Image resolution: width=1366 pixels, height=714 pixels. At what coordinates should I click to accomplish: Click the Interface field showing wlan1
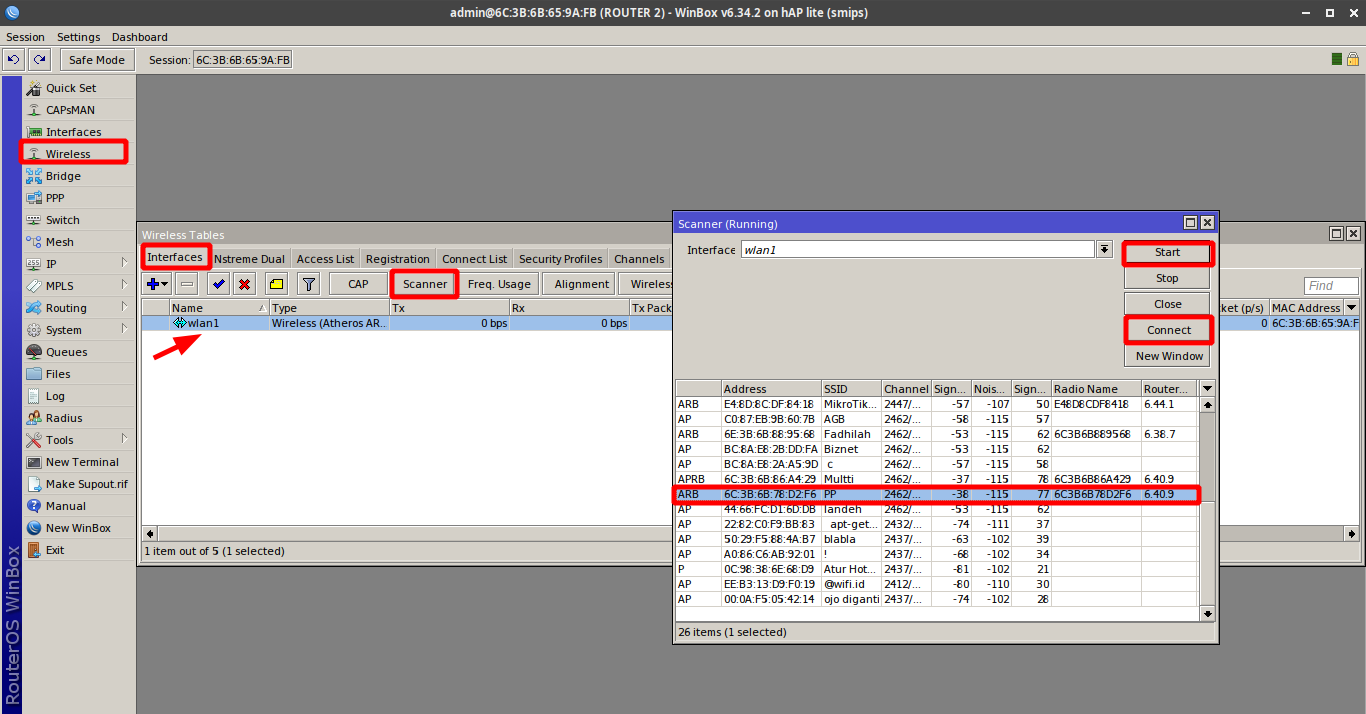tap(917, 250)
